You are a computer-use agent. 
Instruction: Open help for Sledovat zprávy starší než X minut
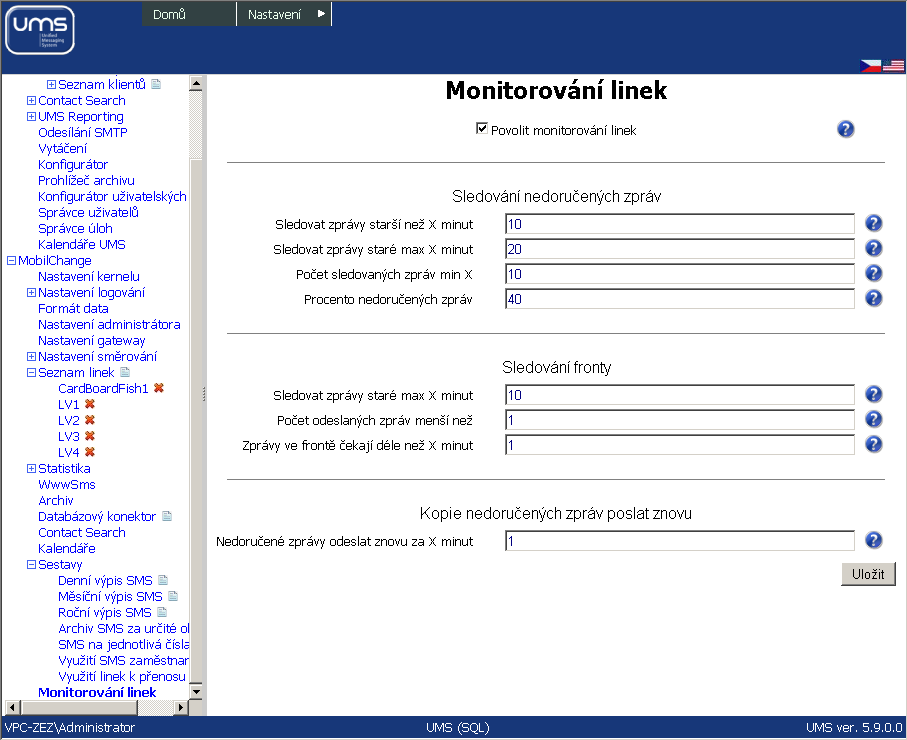tap(873, 223)
